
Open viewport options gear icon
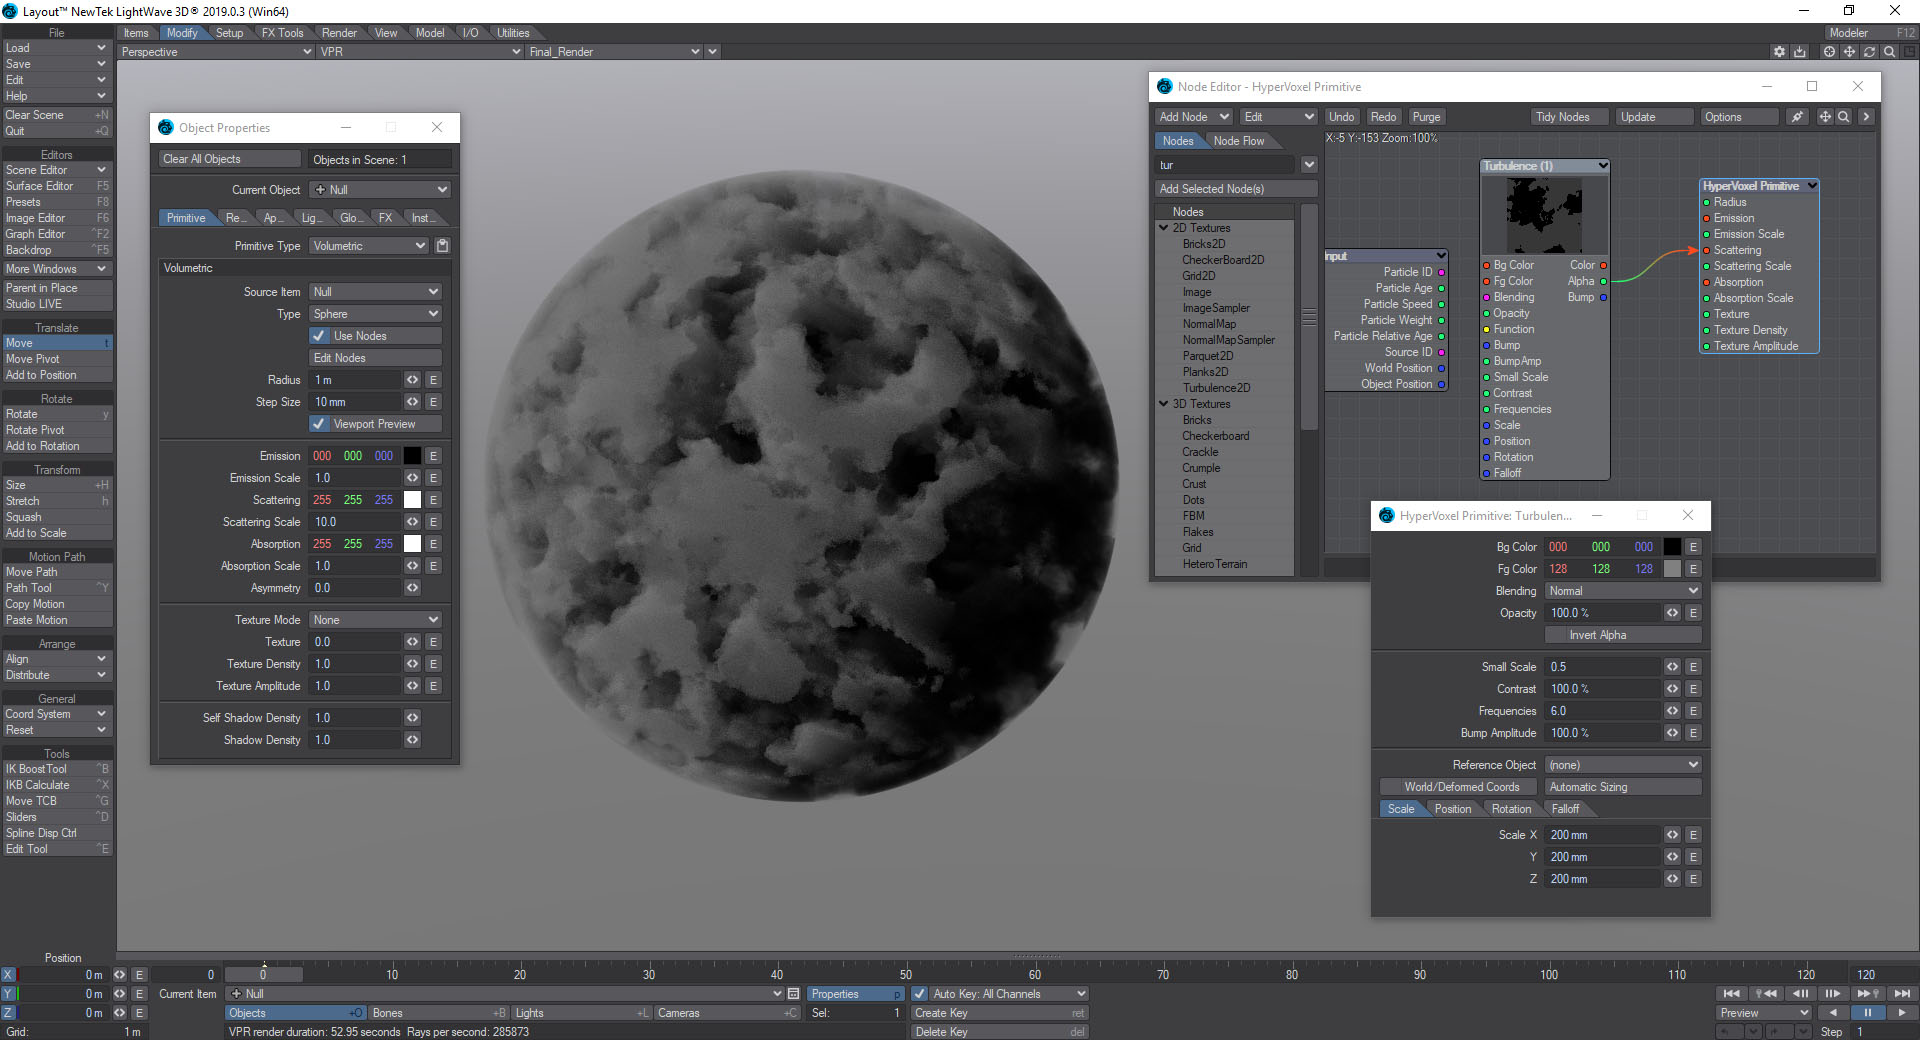(1779, 51)
